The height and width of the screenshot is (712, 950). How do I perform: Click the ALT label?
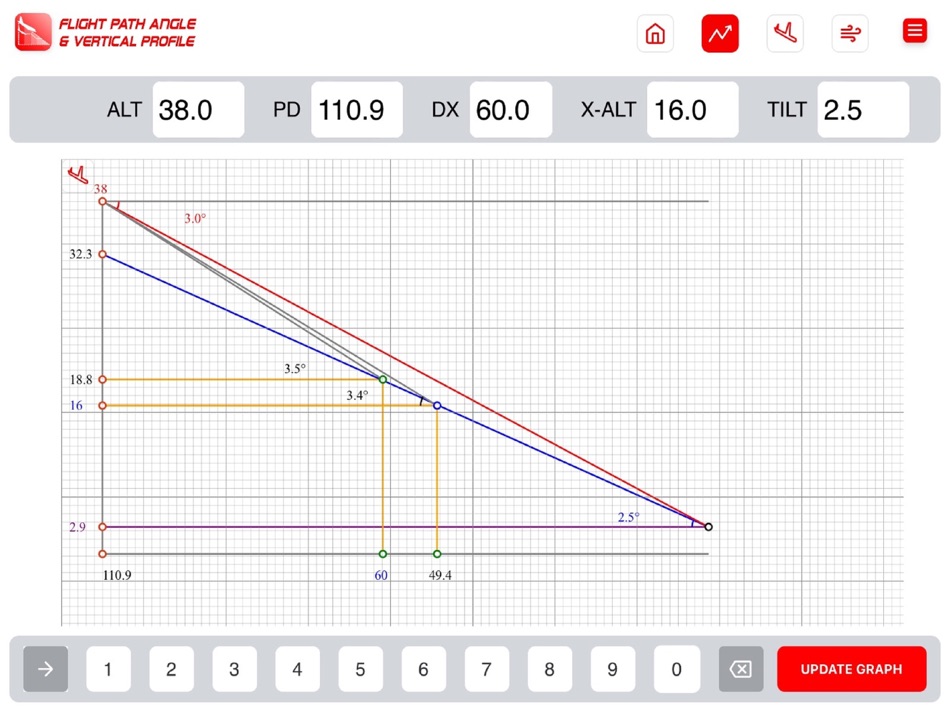(x=124, y=110)
